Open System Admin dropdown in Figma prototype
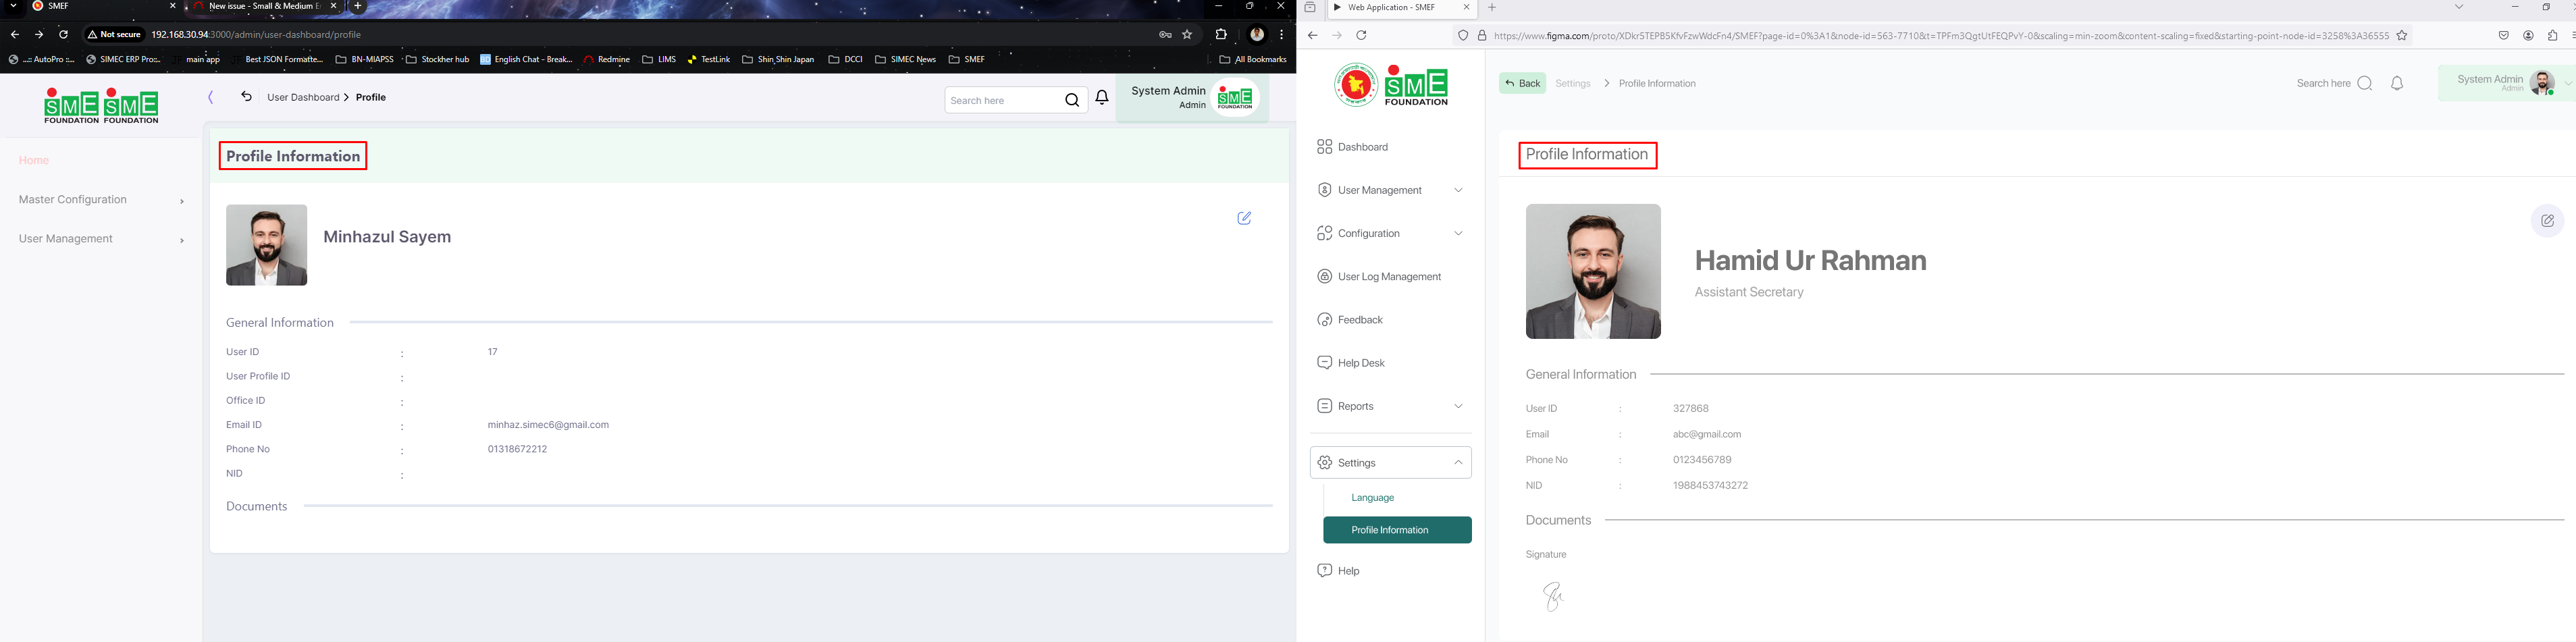This screenshot has width=2576, height=642. (x=2568, y=84)
